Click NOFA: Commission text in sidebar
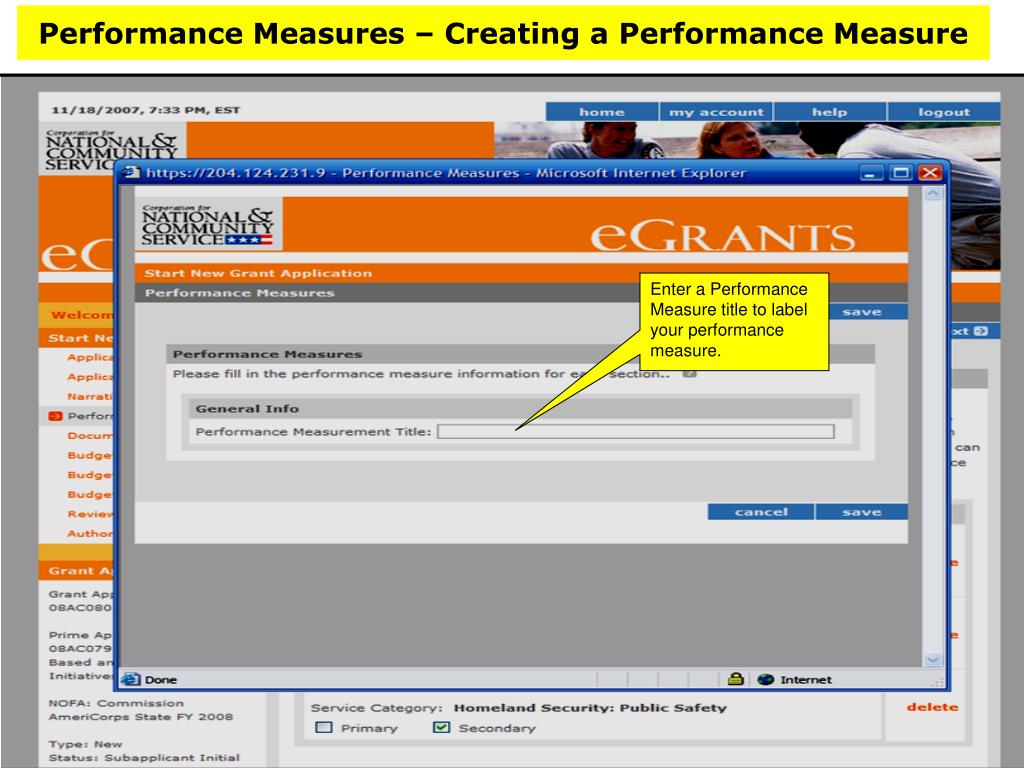Screen dimensions: 1024x768 [x=116, y=703]
